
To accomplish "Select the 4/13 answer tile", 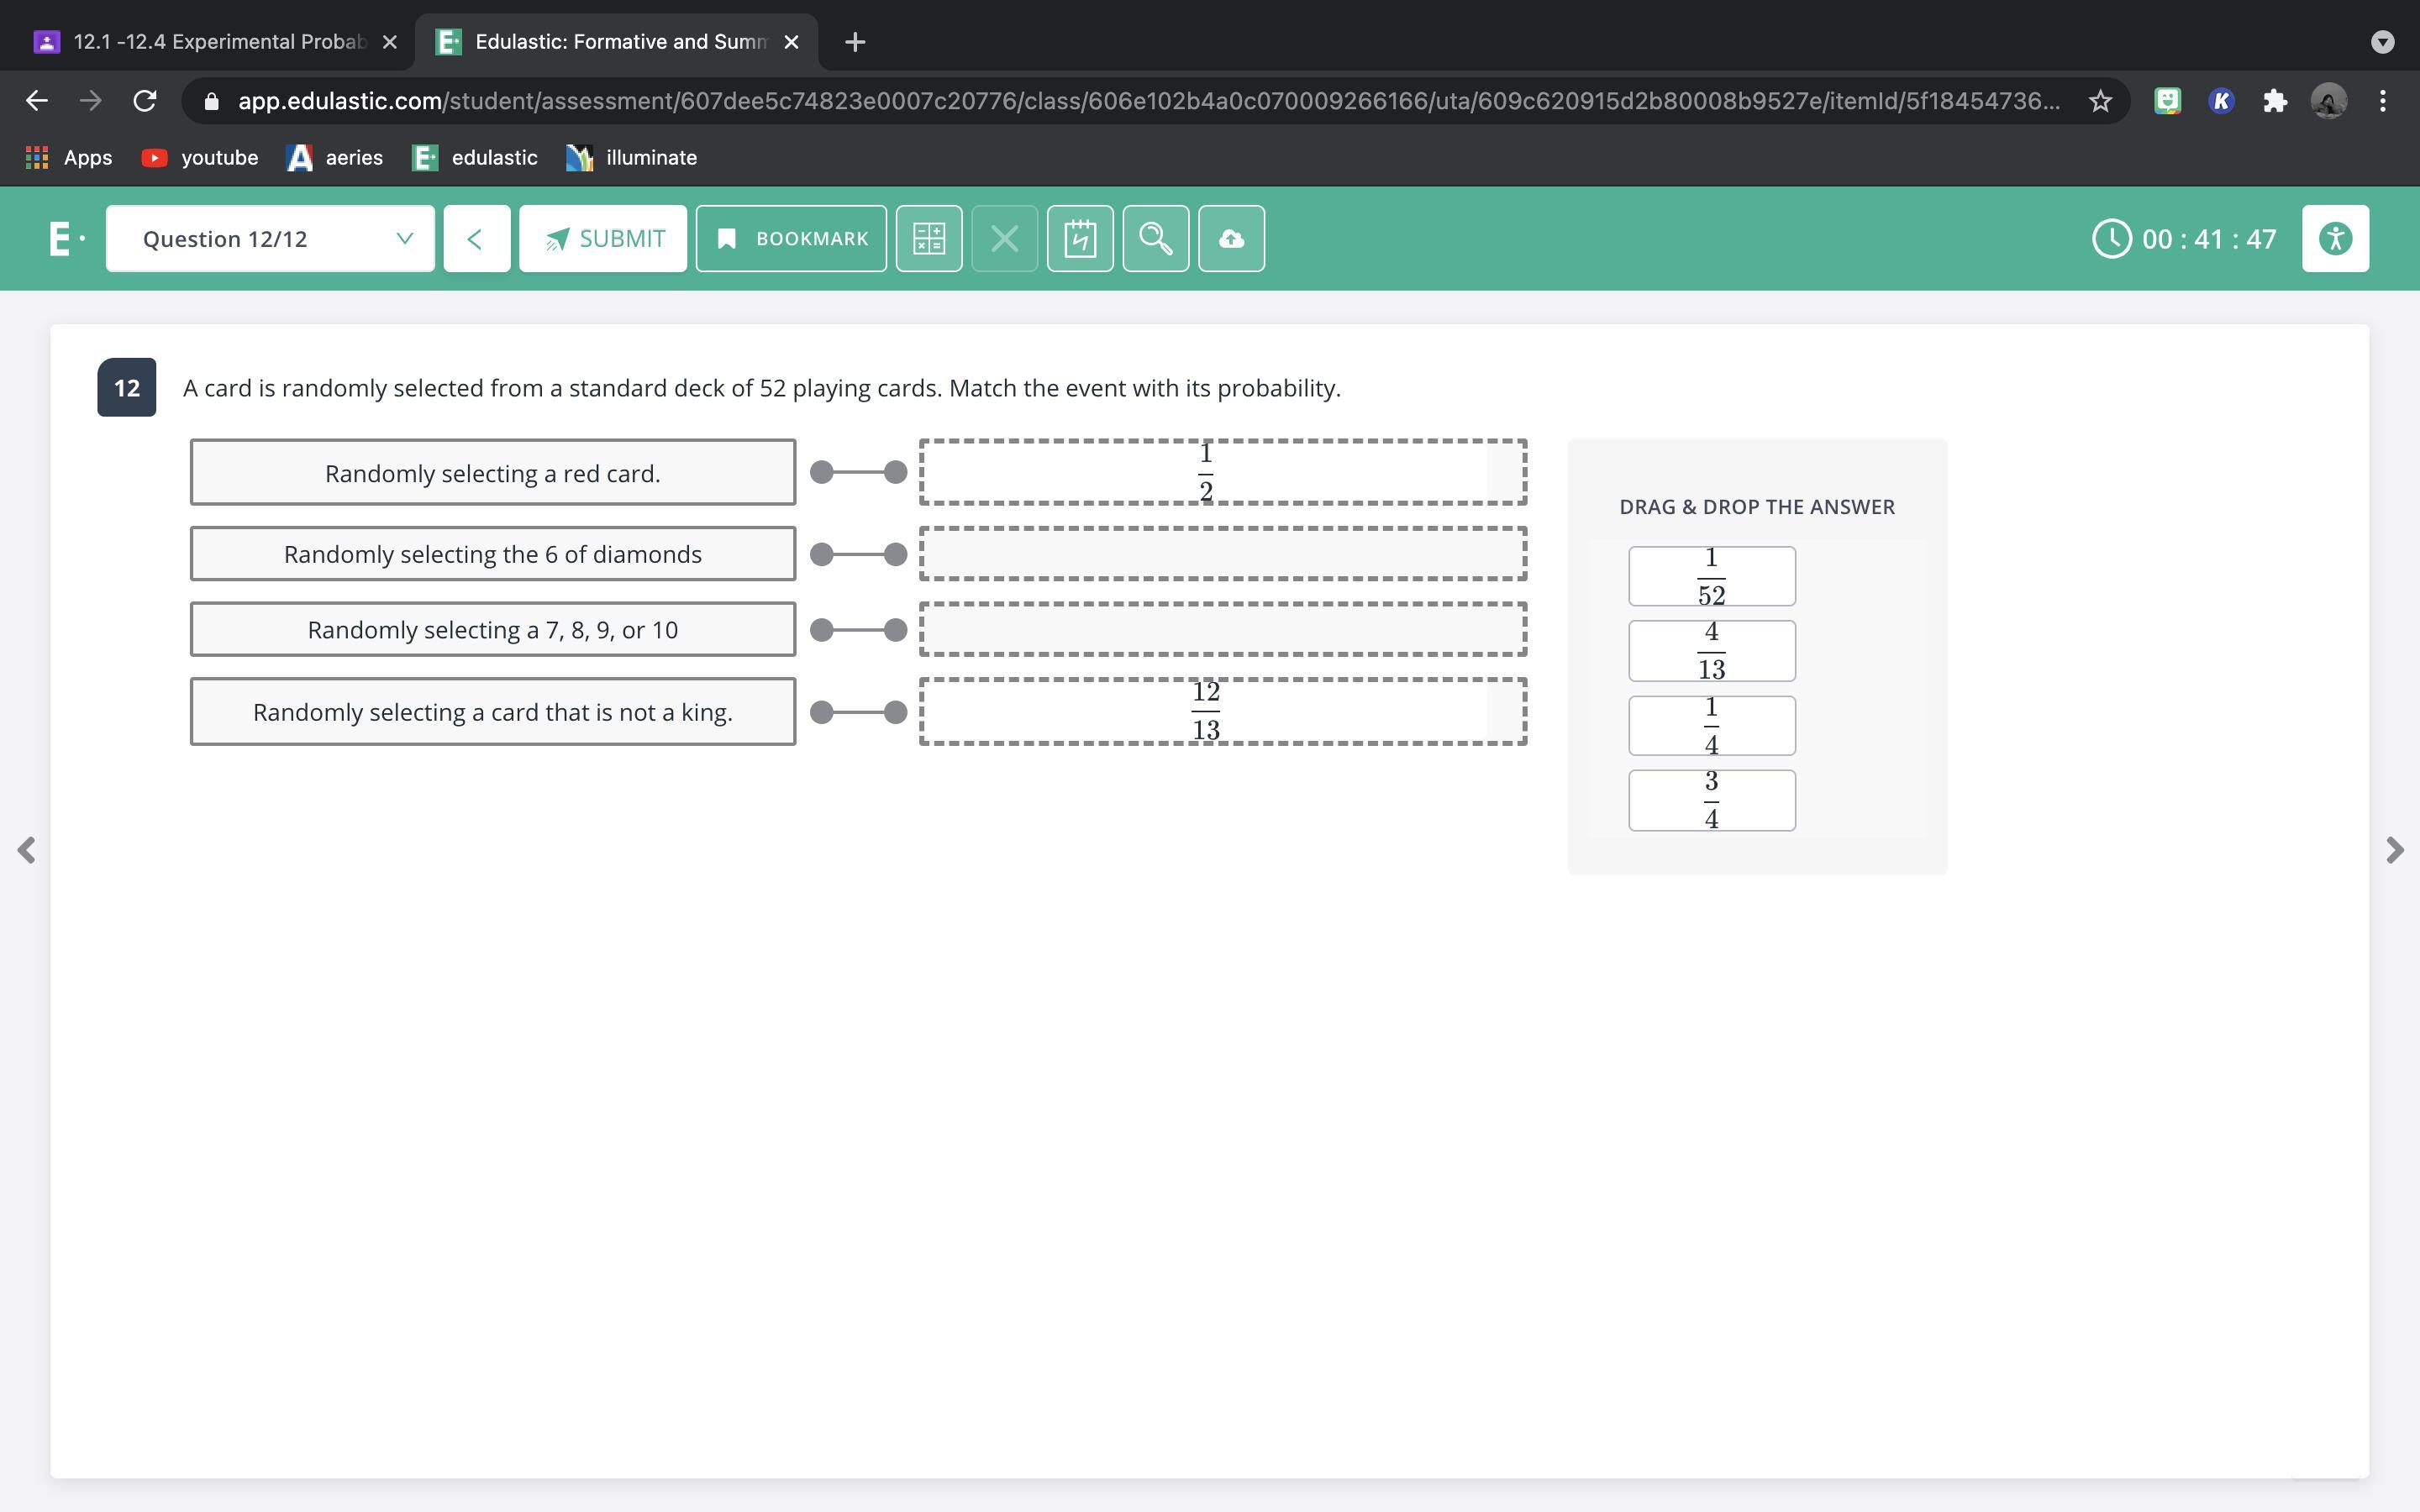I will click(1711, 651).
